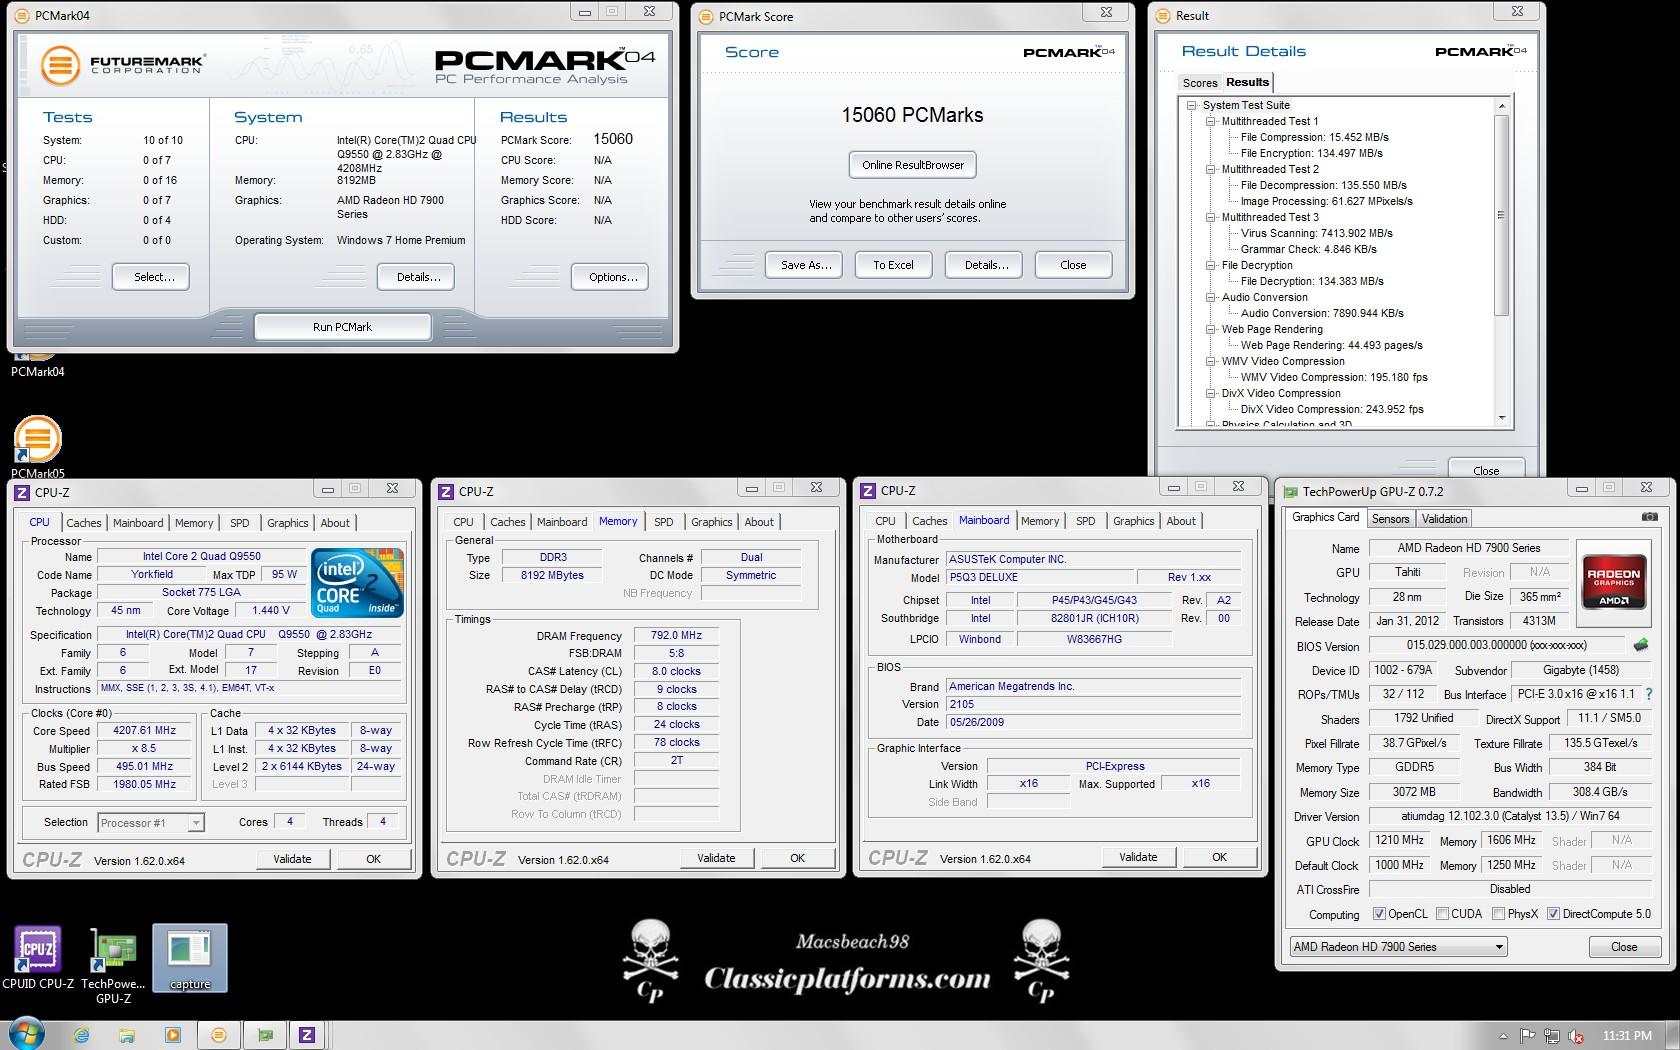
Task: Click scroll down arrow in Result Details
Action: coord(1501,418)
